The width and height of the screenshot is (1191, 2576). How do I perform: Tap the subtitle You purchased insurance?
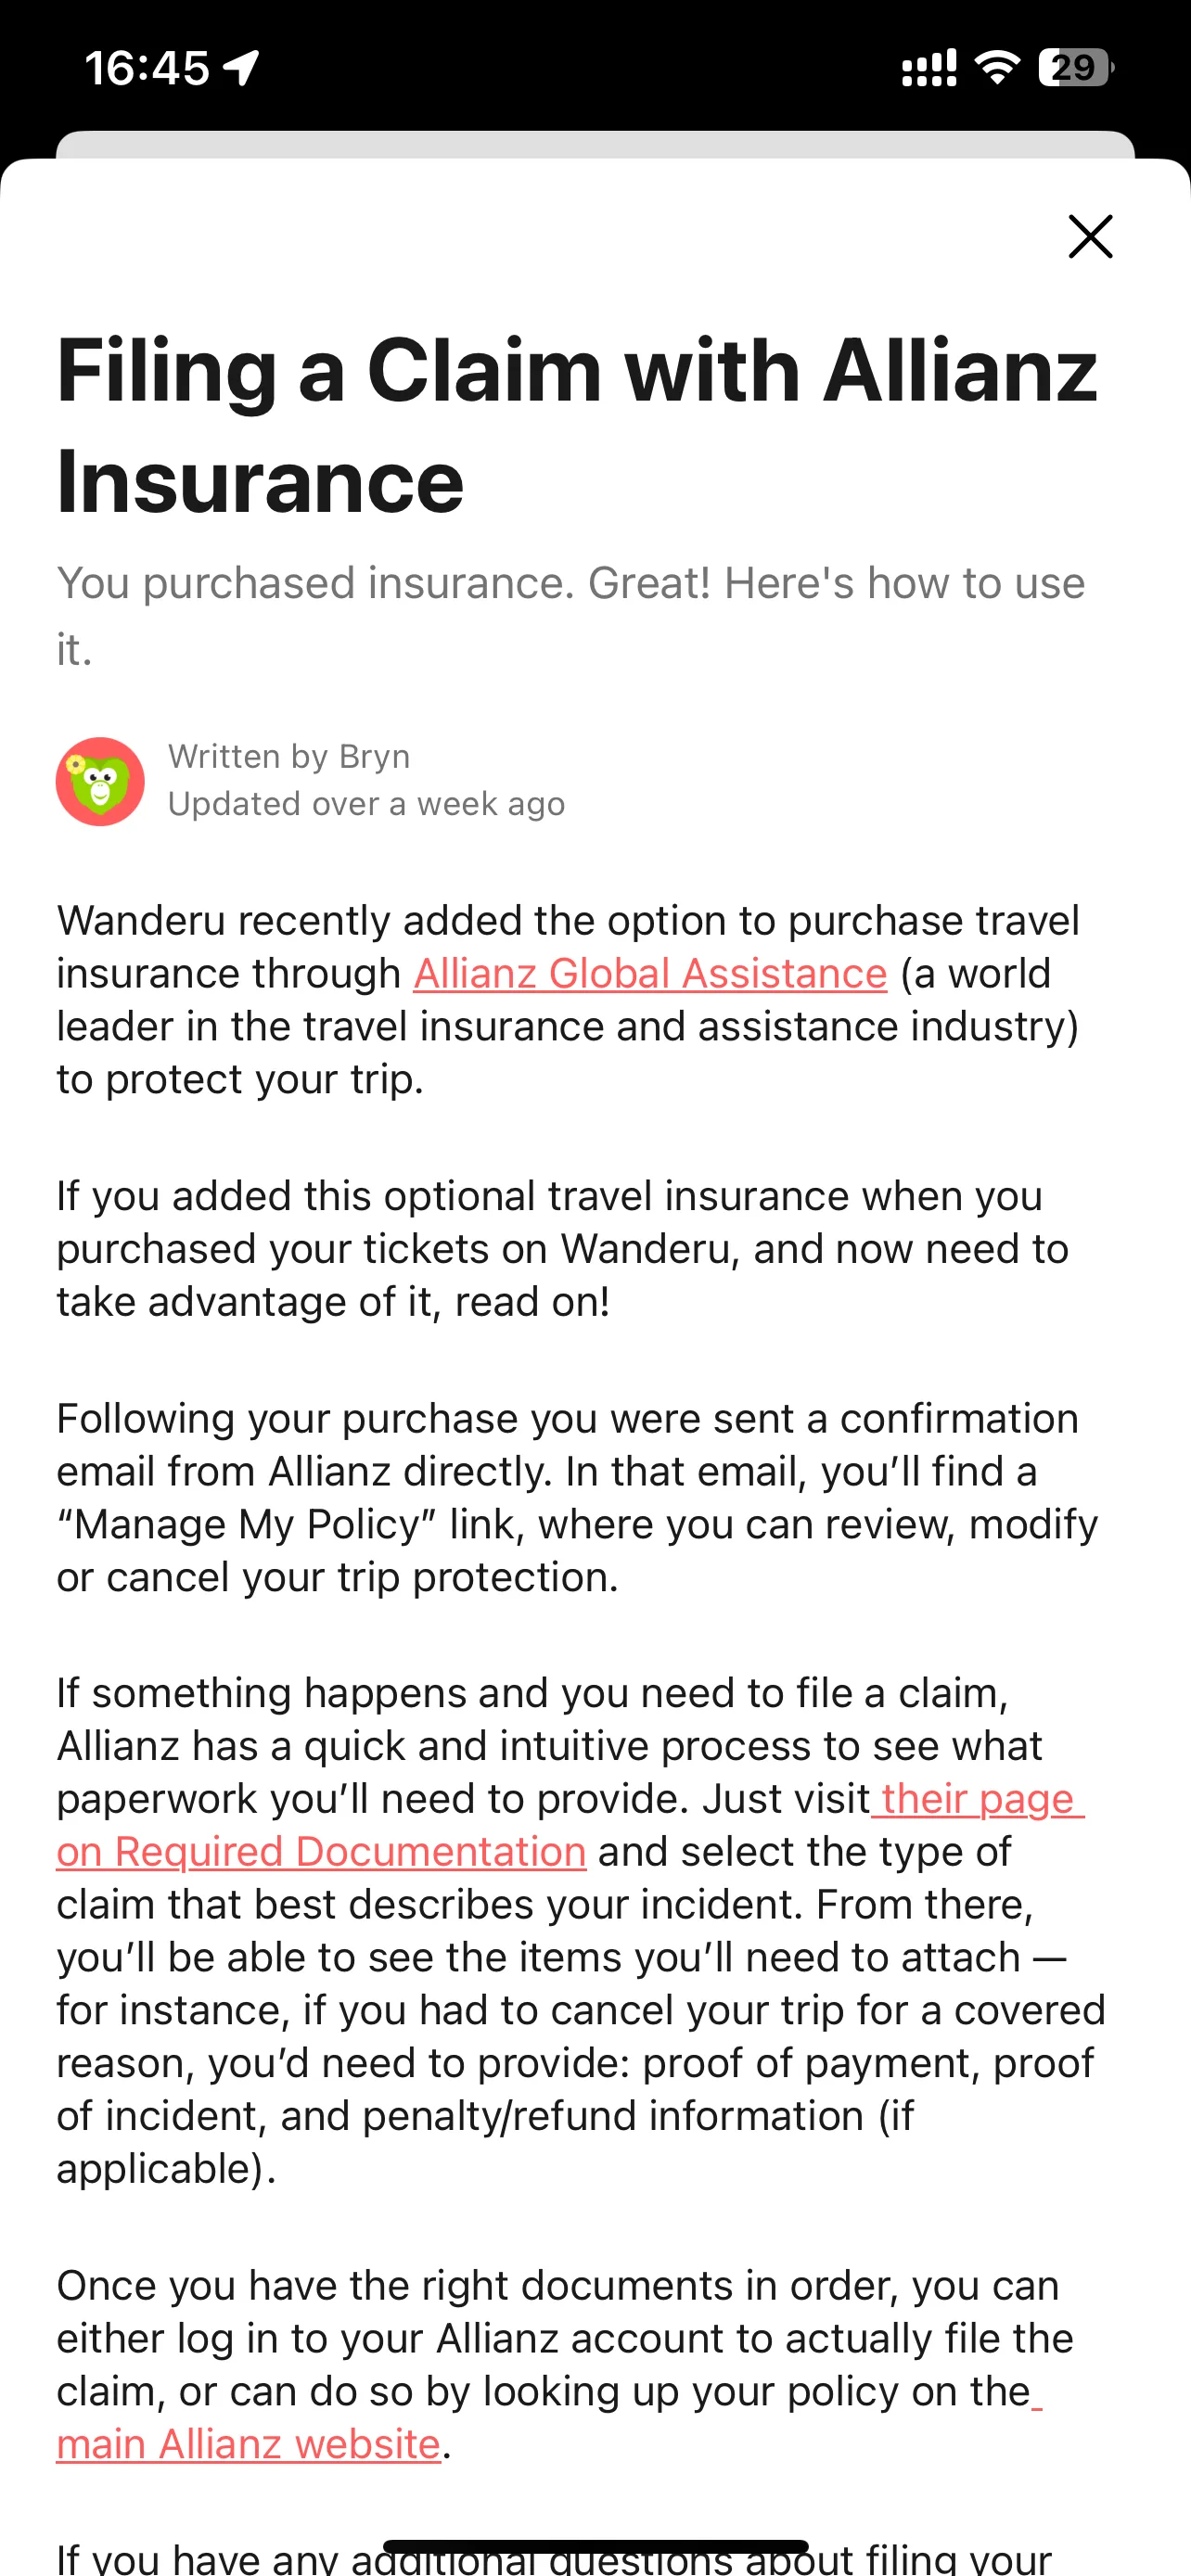point(571,616)
